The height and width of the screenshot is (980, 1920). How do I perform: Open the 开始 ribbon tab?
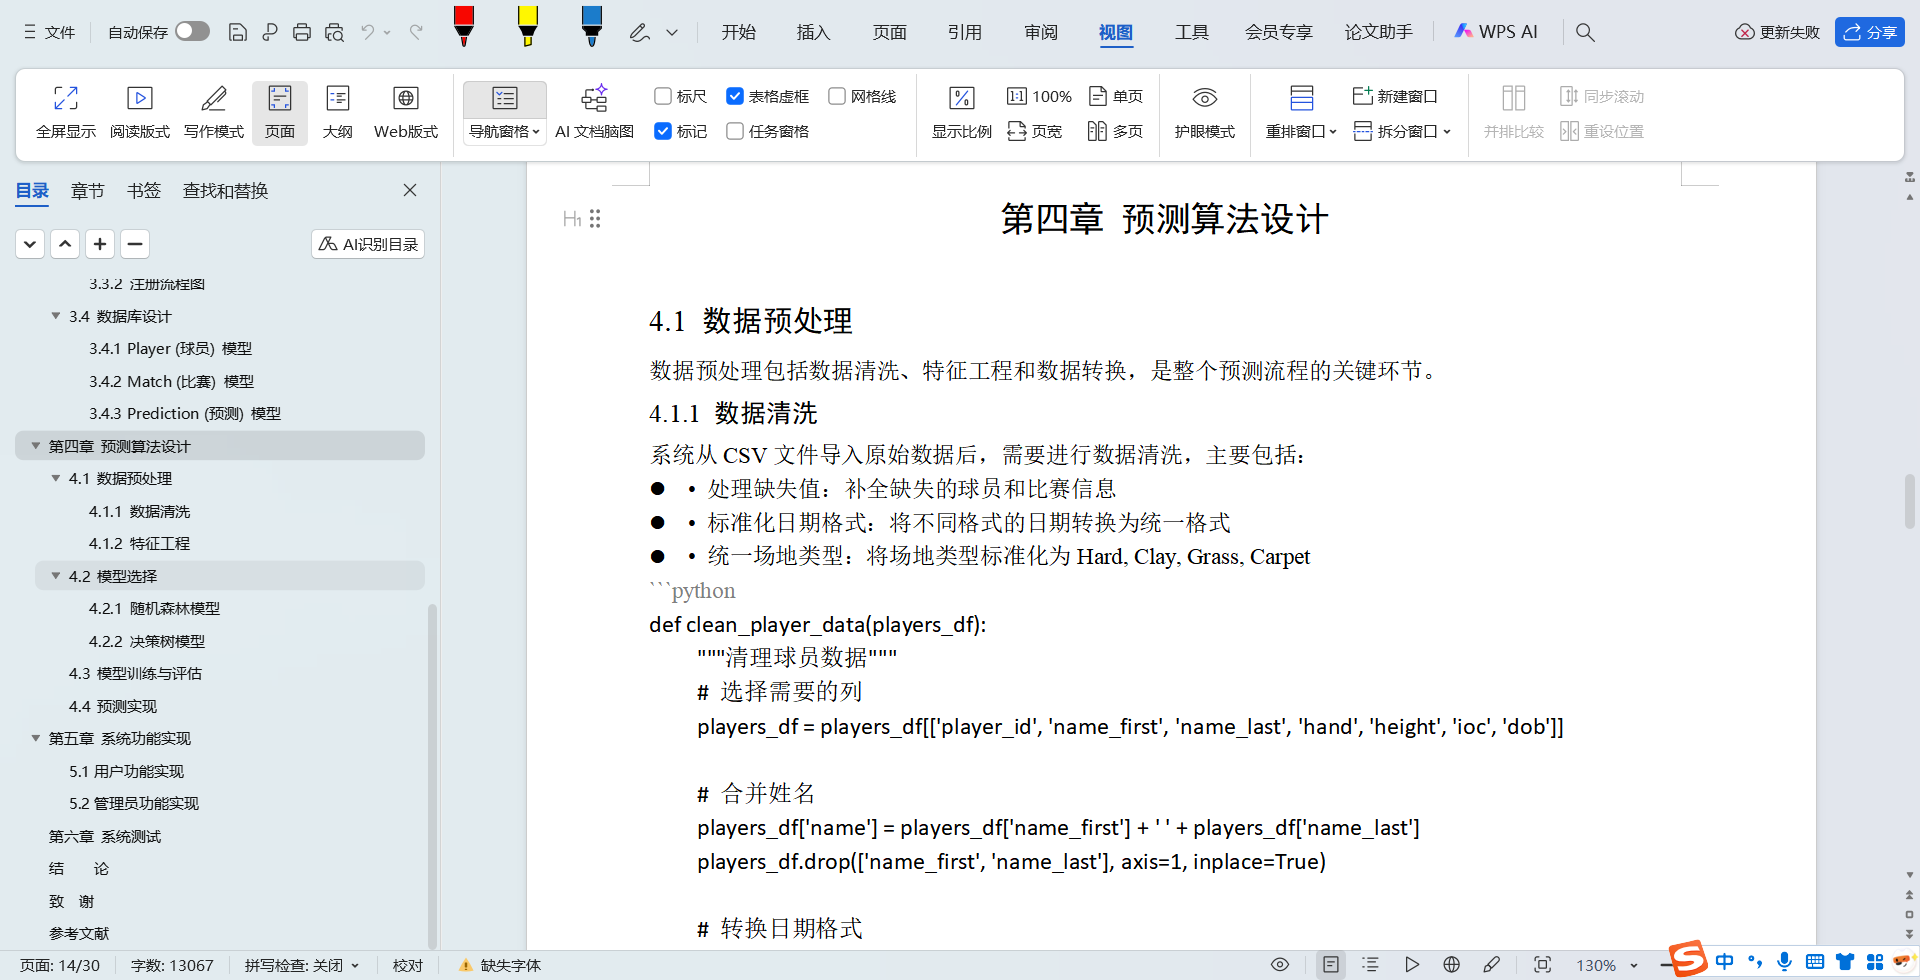coord(739,32)
